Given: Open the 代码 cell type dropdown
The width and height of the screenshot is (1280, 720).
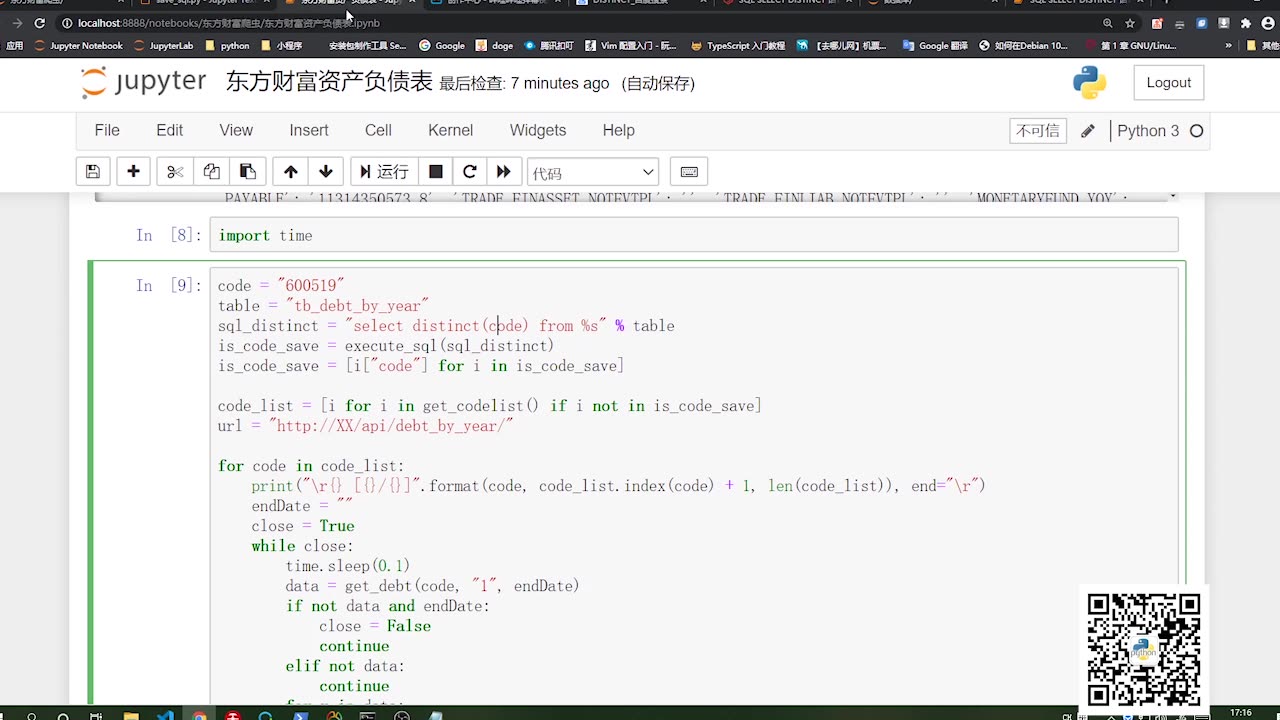Looking at the screenshot, I should (x=593, y=172).
